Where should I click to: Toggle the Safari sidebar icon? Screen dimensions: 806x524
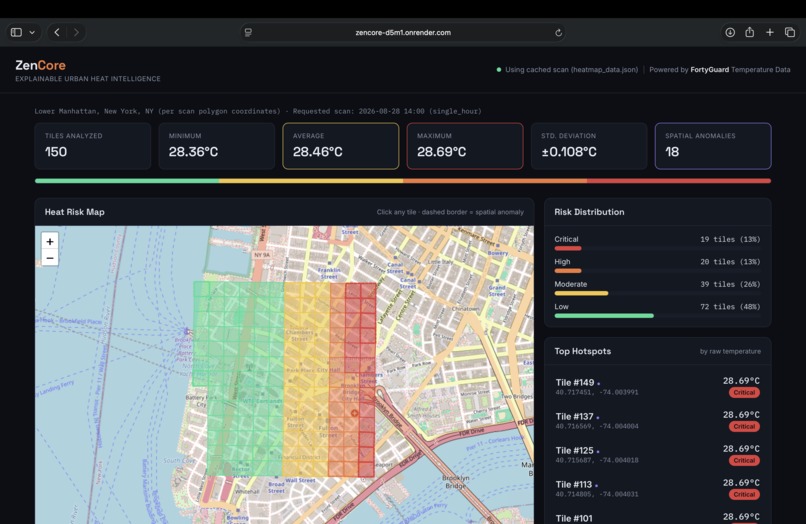point(16,32)
